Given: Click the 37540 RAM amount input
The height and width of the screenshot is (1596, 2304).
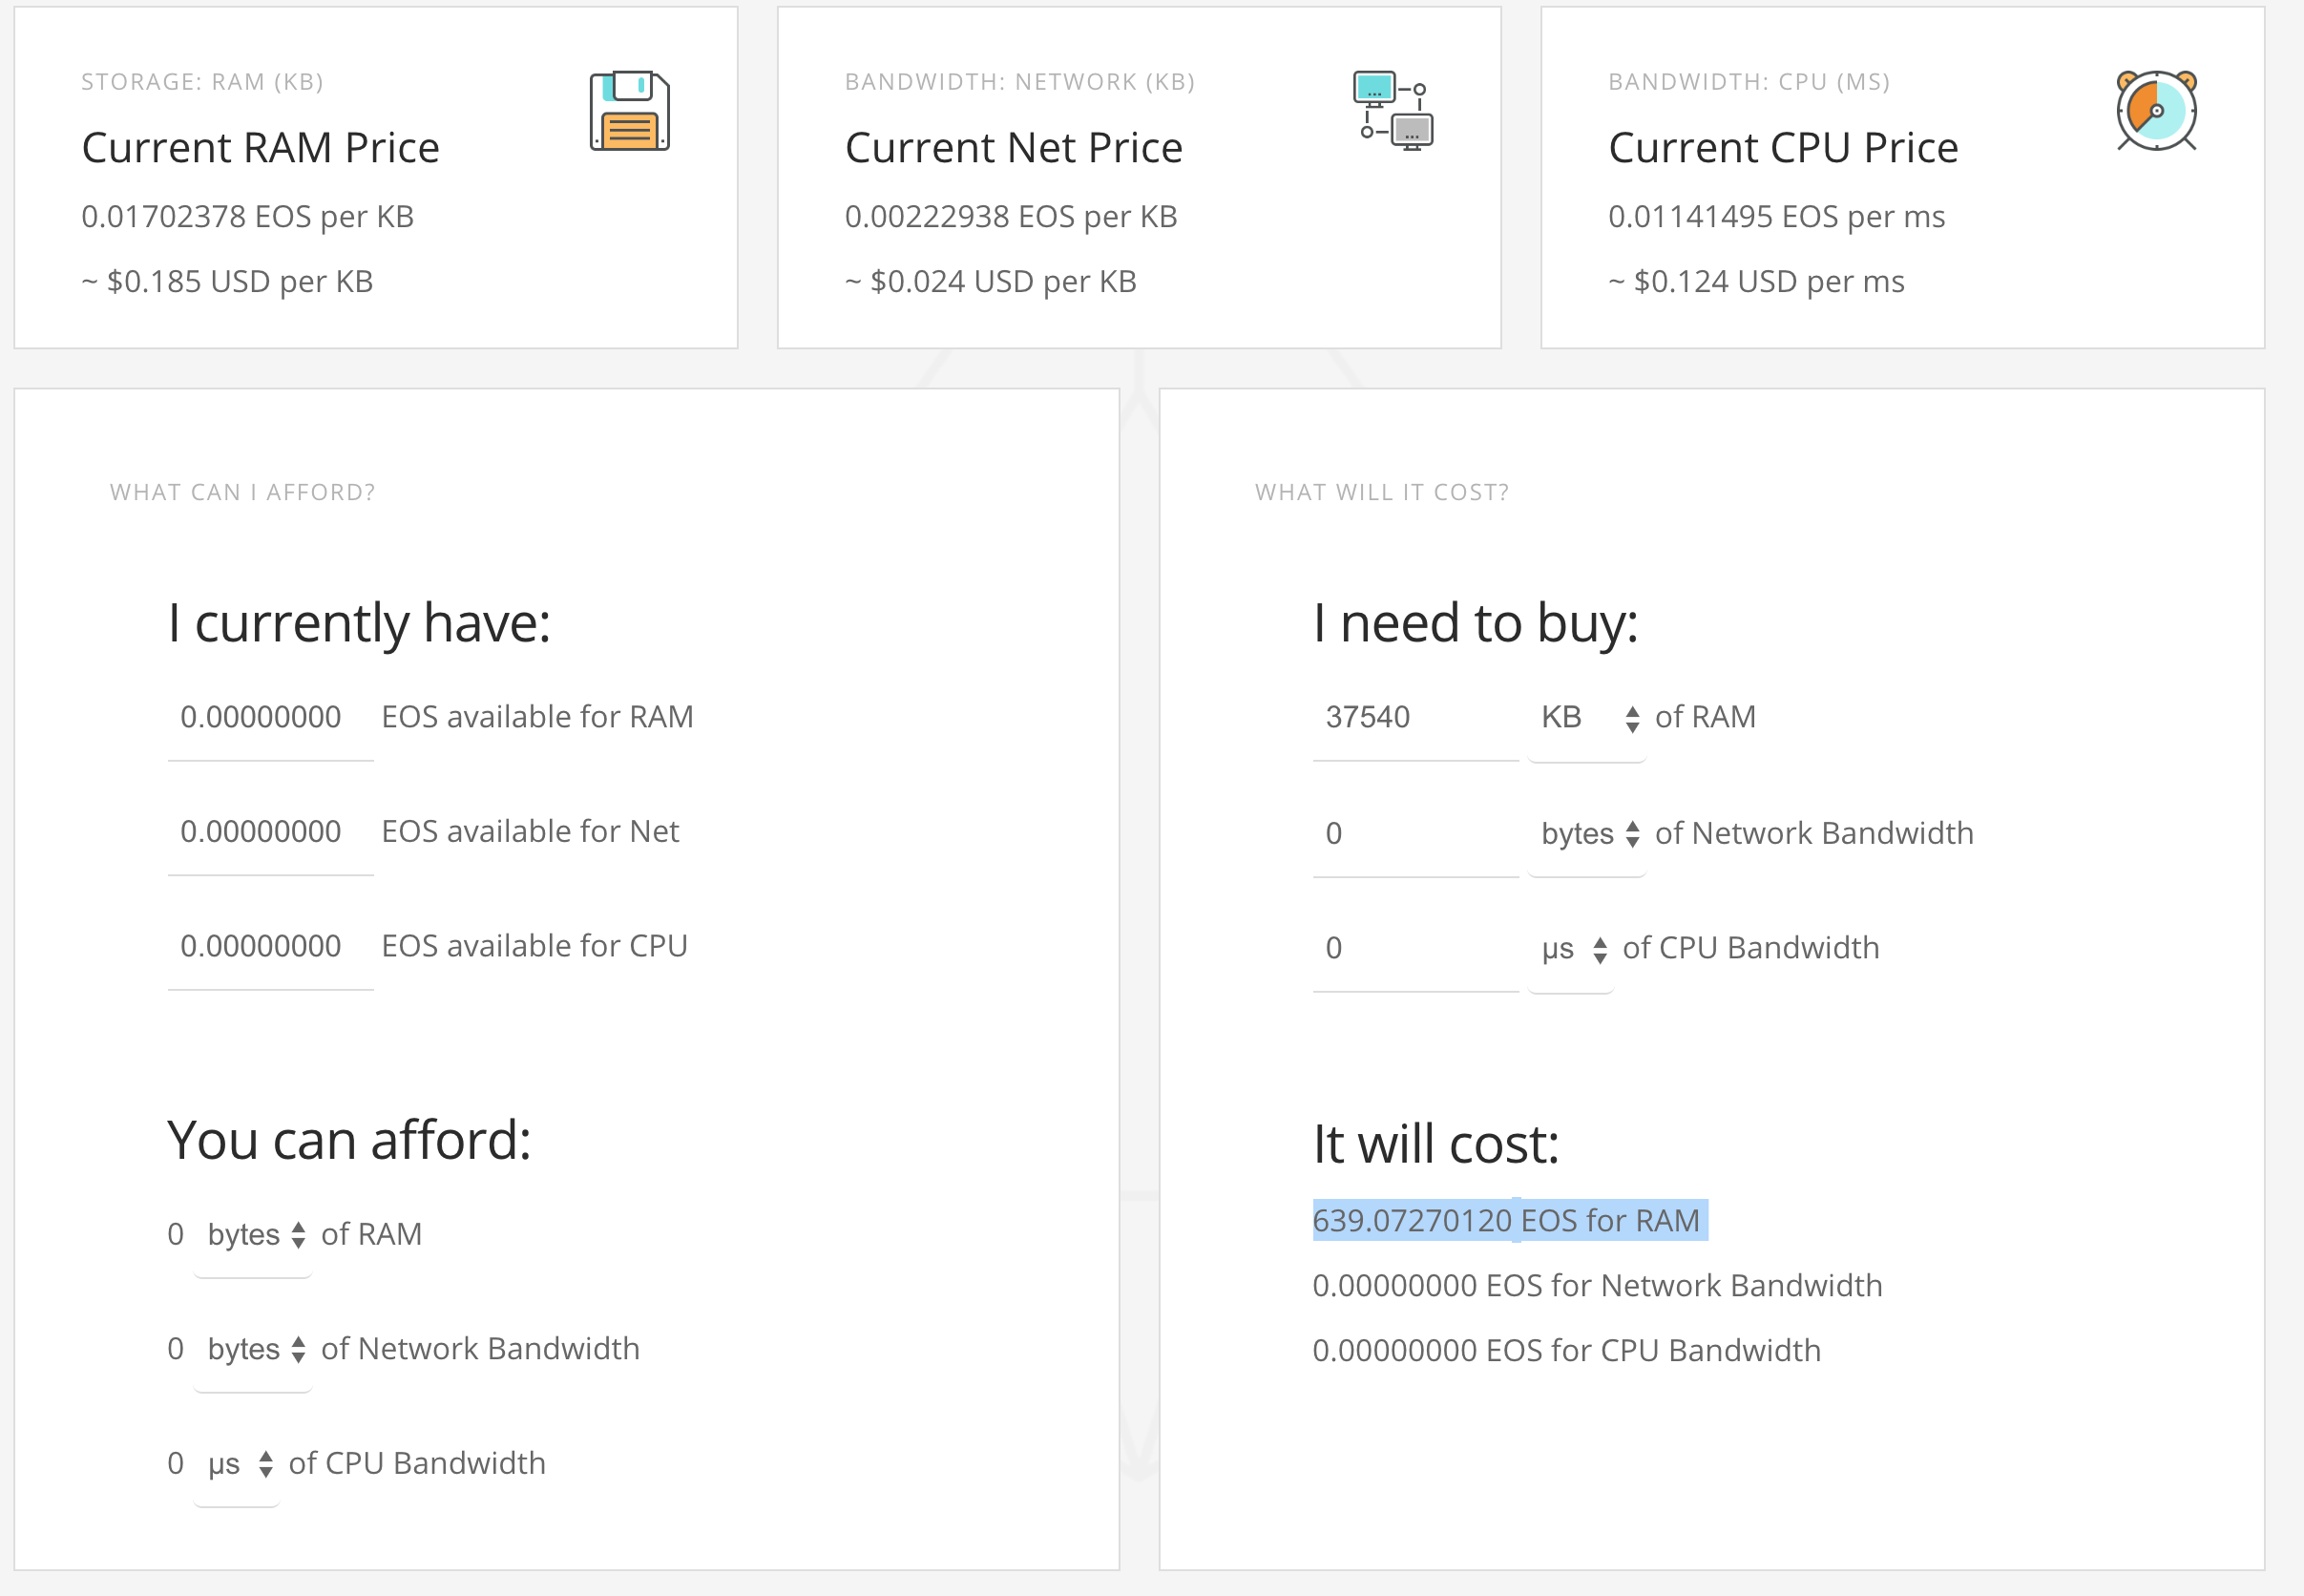Looking at the screenshot, I should [x=1414, y=718].
